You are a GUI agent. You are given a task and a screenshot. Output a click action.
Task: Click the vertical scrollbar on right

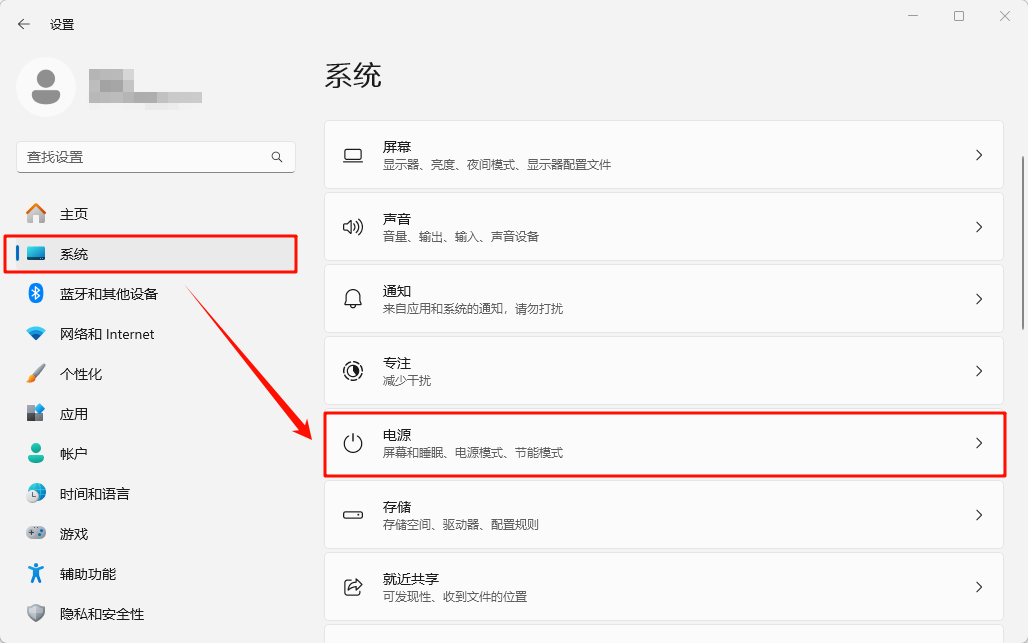point(1022,242)
